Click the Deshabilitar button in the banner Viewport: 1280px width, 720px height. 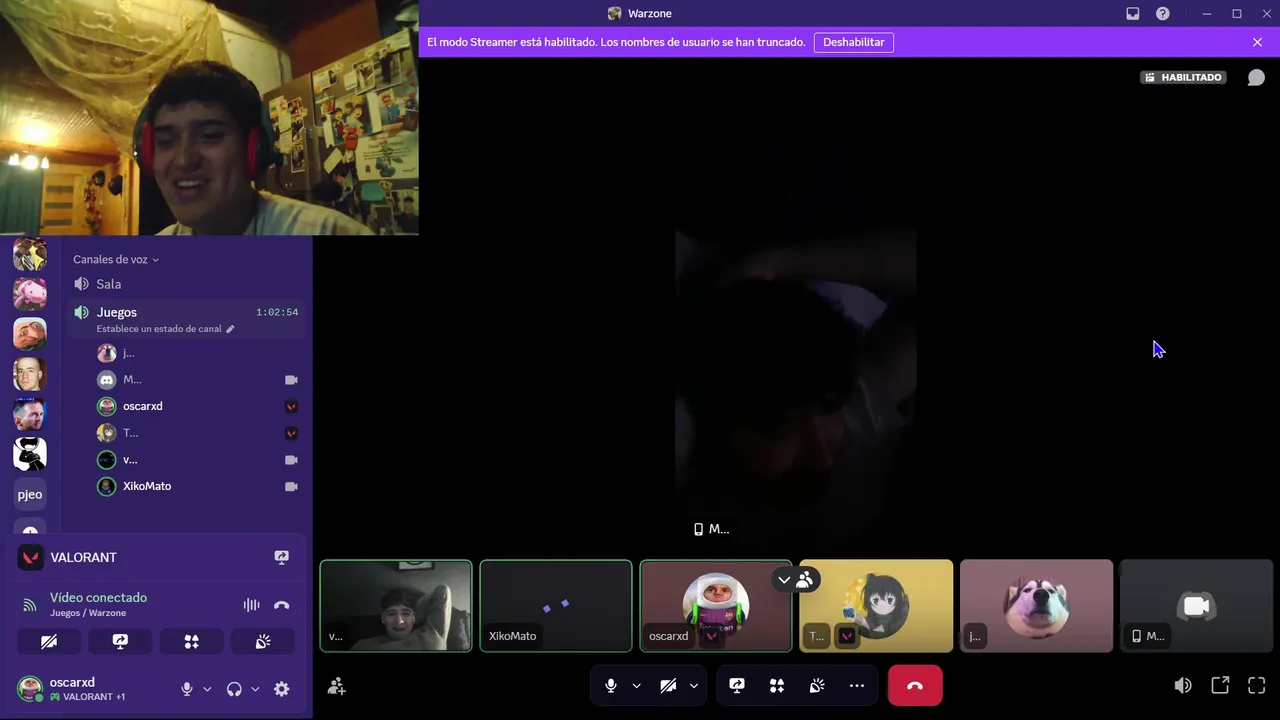click(x=854, y=42)
